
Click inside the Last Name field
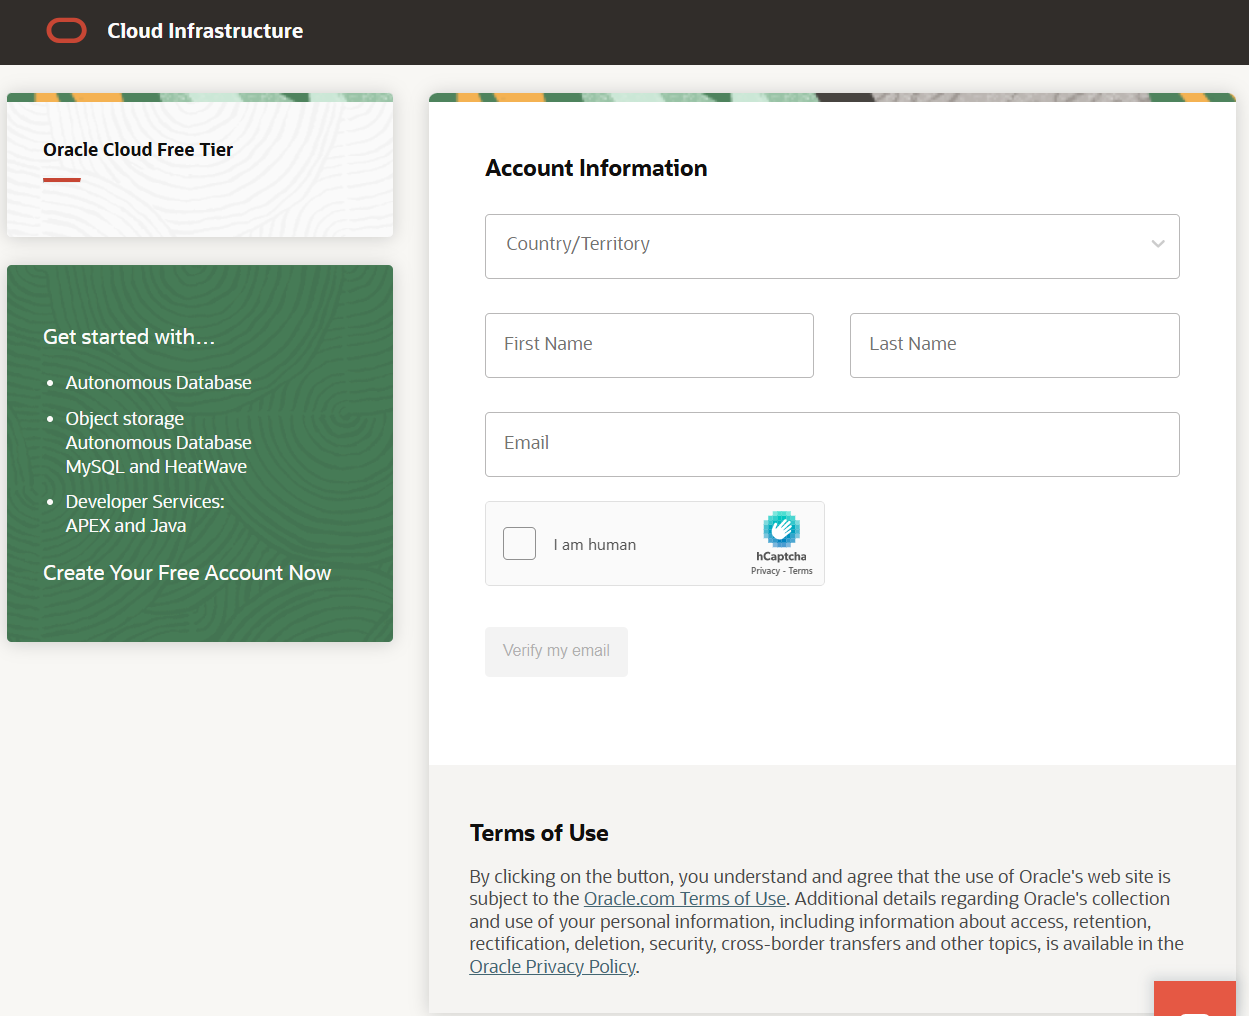(1014, 345)
